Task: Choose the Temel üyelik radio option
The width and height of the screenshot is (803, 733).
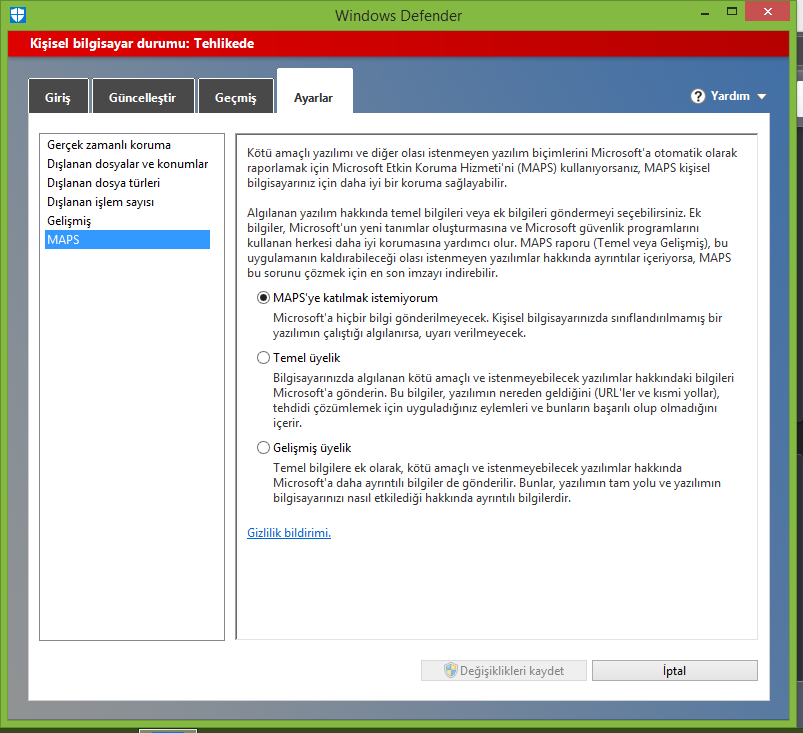Action: tap(263, 358)
